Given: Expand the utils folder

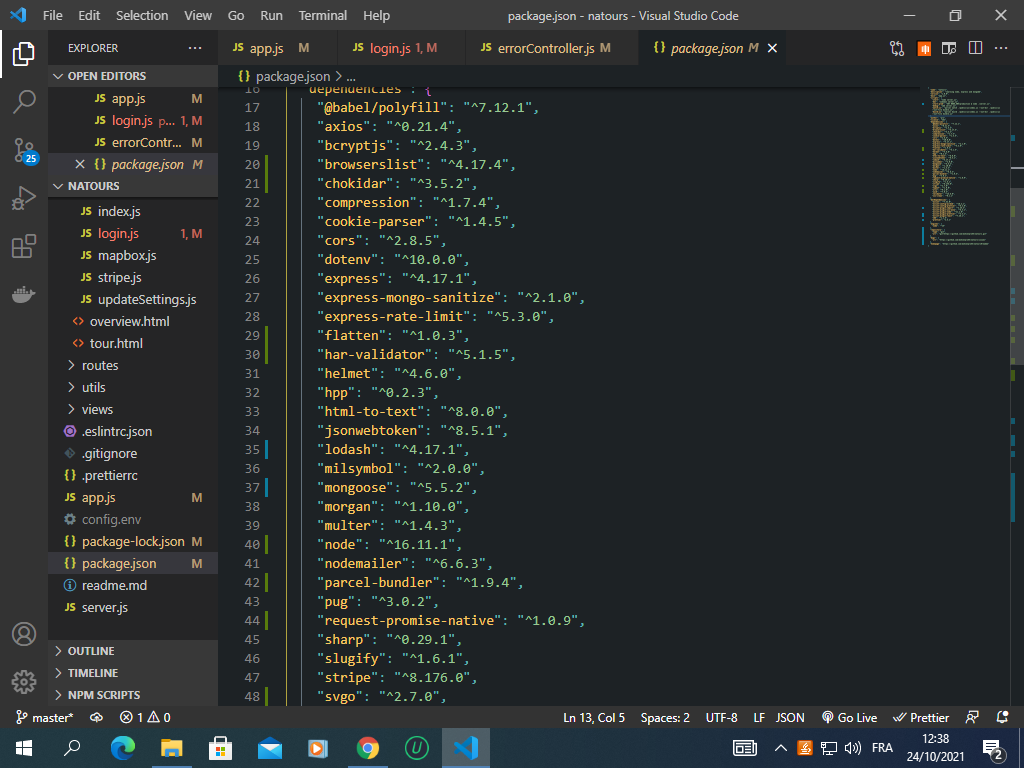Looking at the screenshot, I should [133, 387].
